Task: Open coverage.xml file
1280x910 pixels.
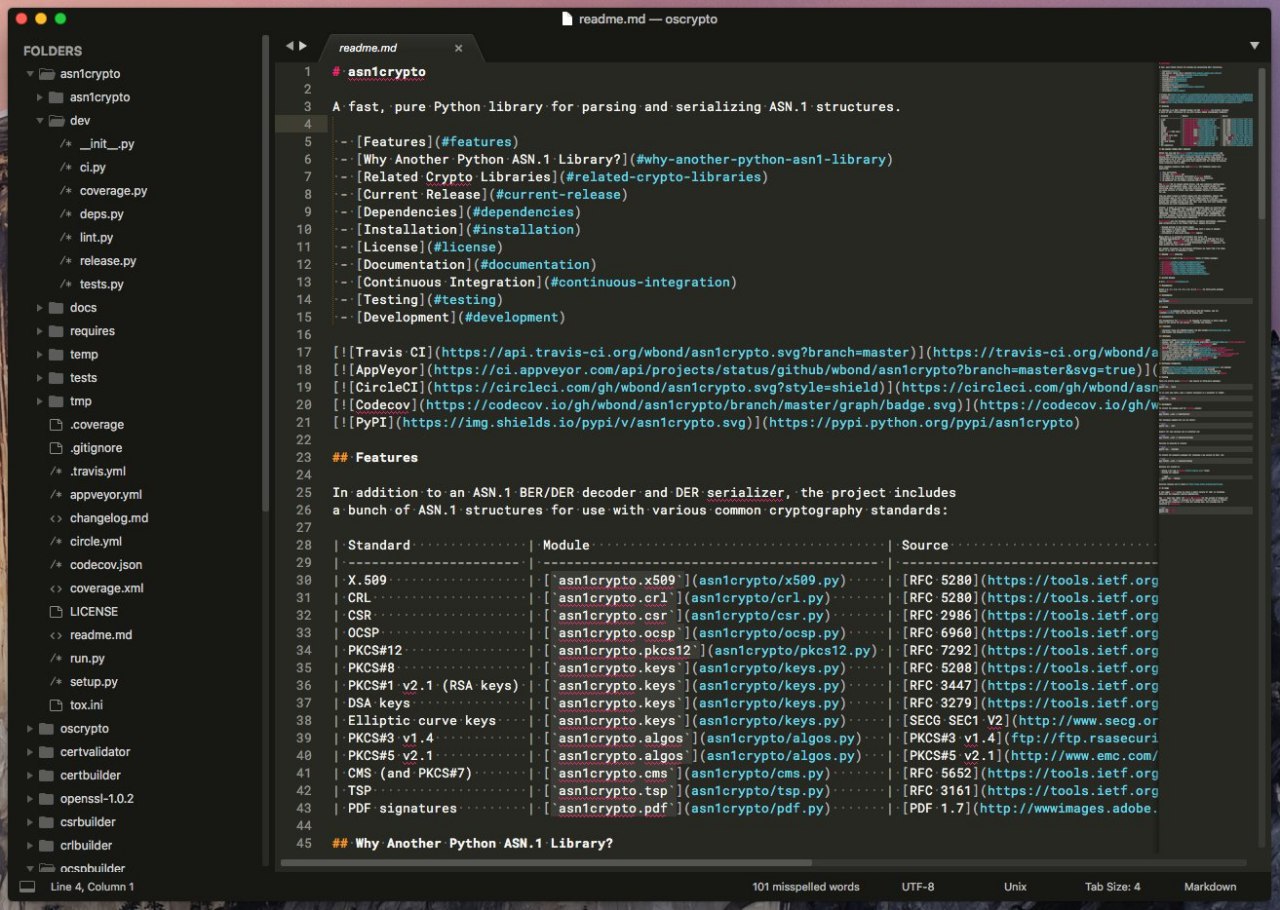Action: click(107, 589)
